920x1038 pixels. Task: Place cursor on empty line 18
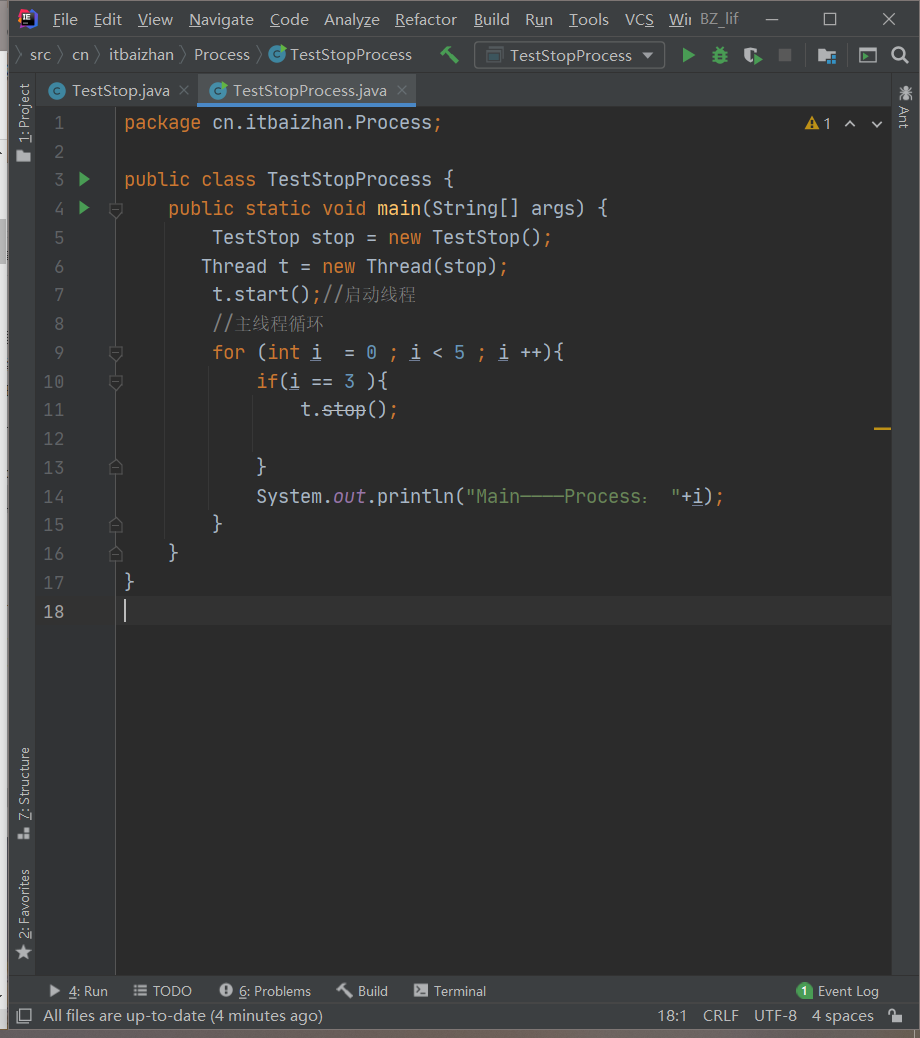point(503,610)
